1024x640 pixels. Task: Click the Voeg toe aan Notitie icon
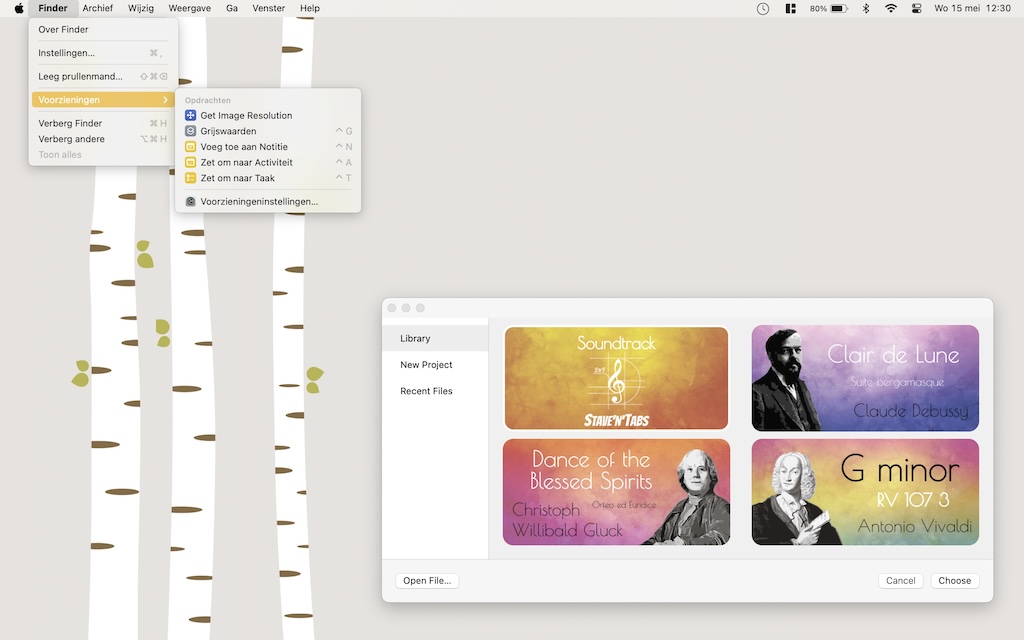(x=191, y=147)
